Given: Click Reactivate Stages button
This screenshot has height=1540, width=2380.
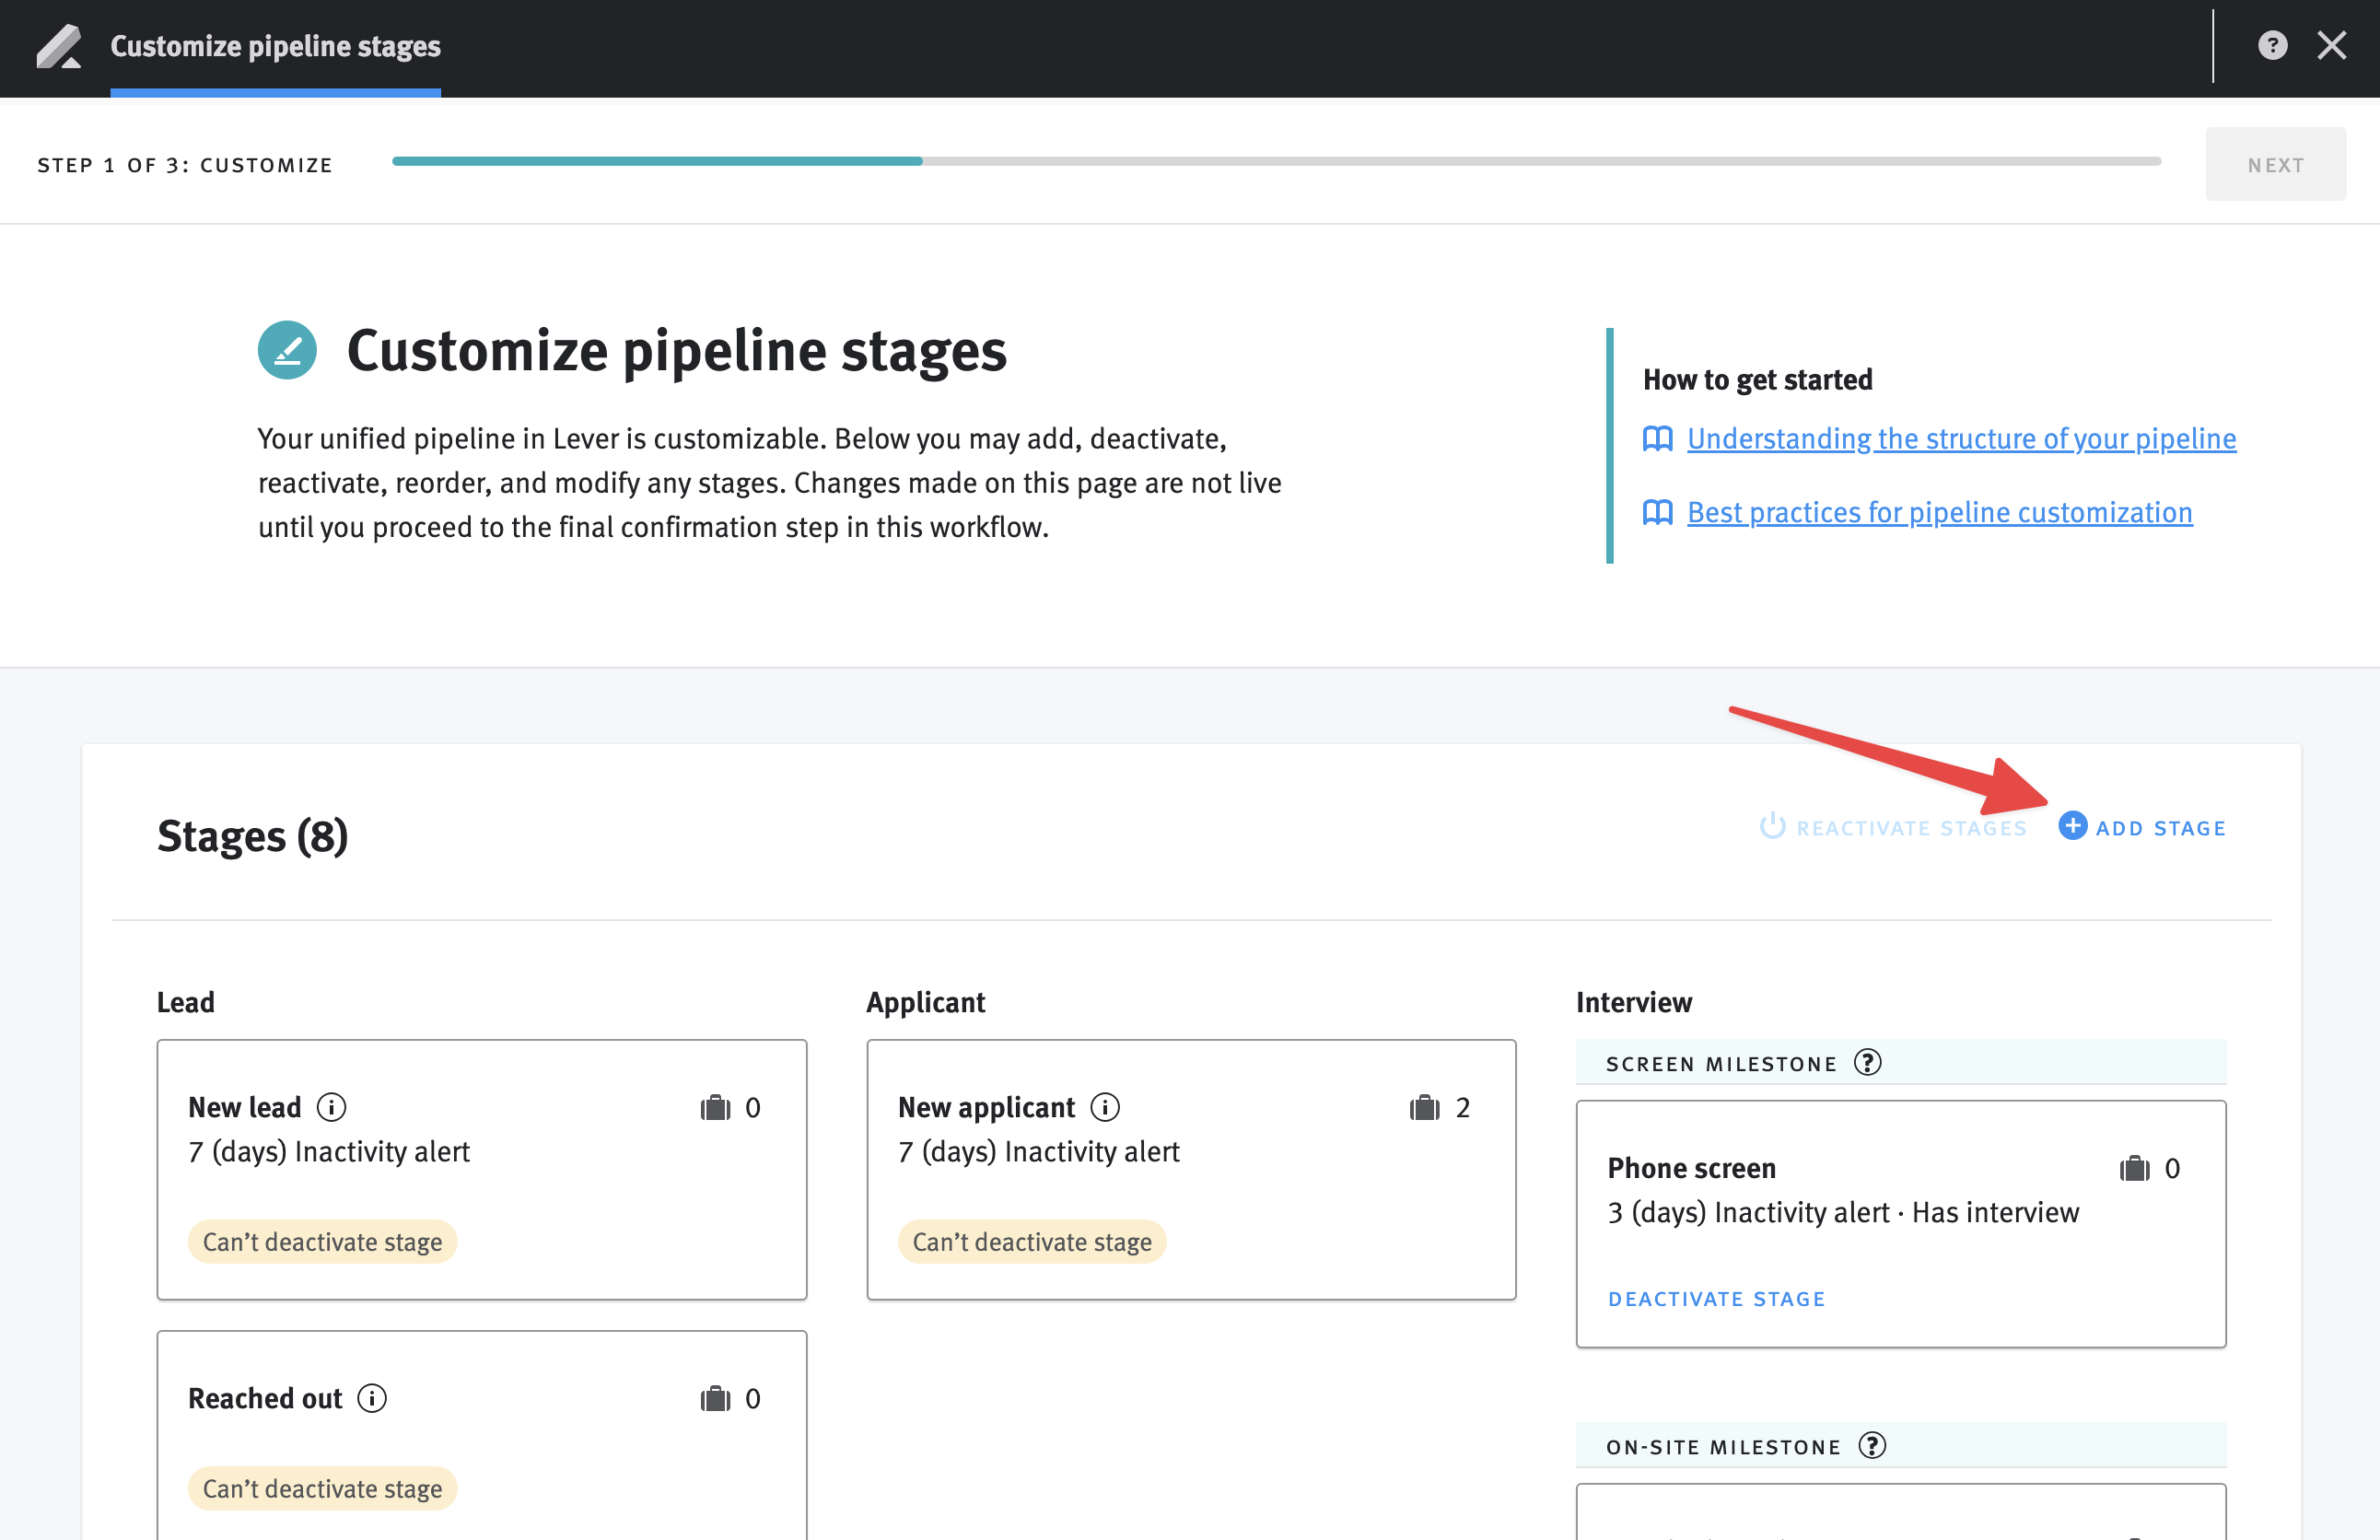Looking at the screenshot, I should point(1892,827).
